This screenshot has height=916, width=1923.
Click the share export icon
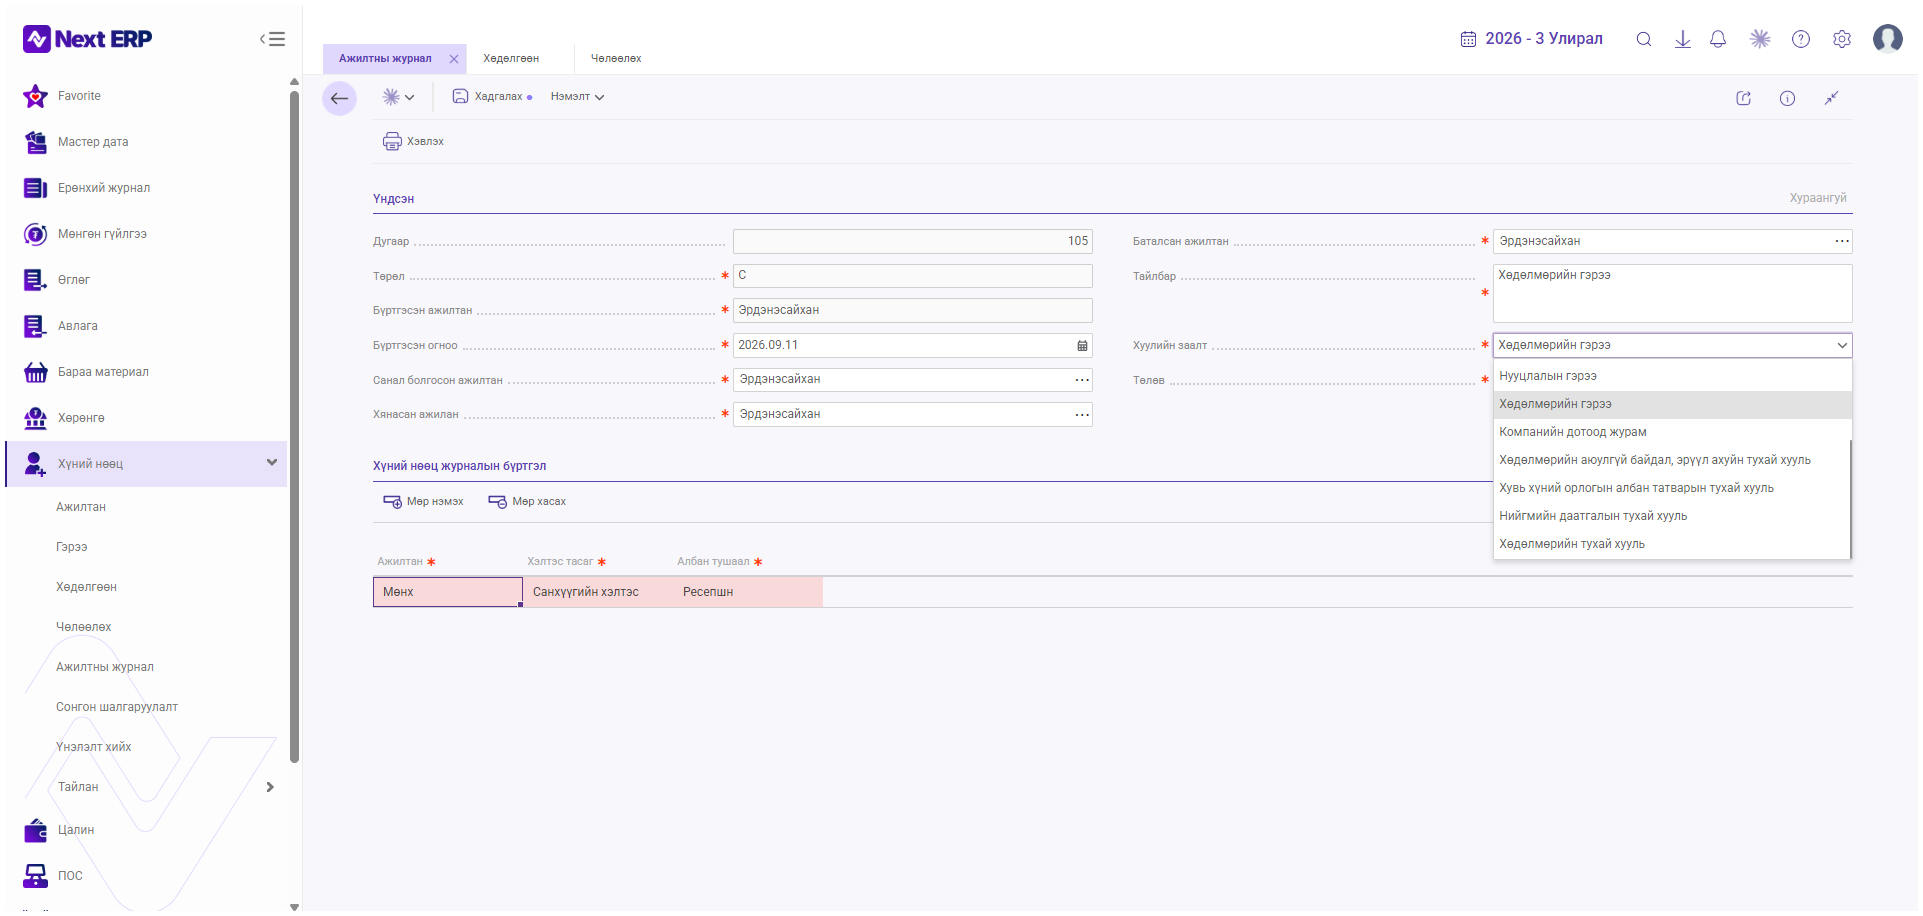1743,98
